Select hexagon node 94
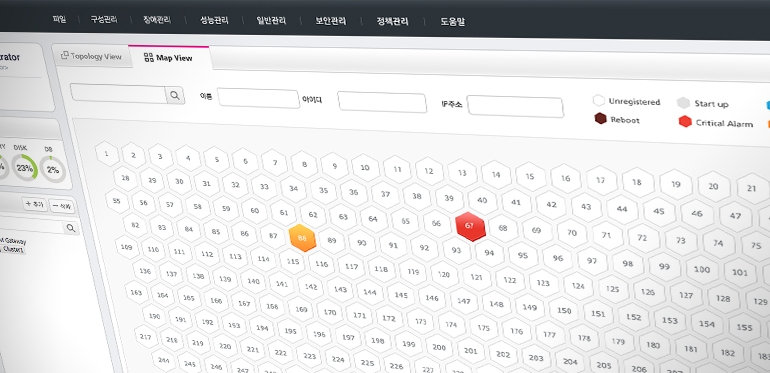 (x=489, y=253)
